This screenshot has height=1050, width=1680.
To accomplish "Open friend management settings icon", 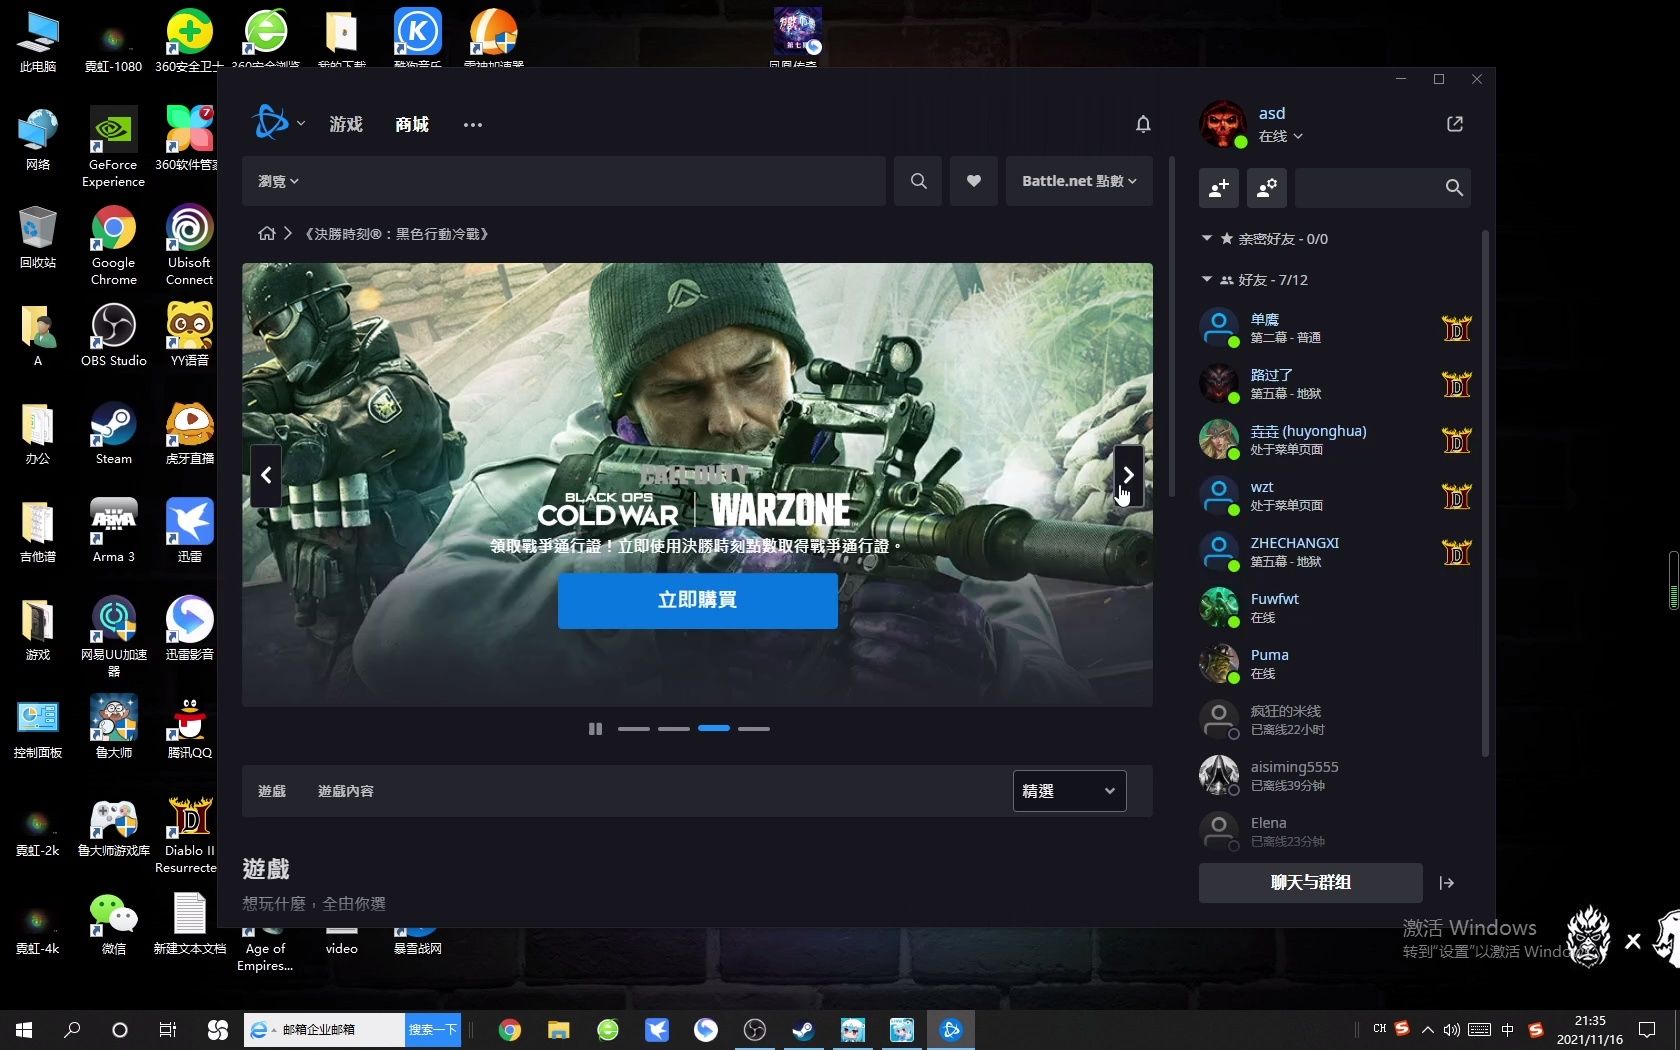I will (1266, 188).
